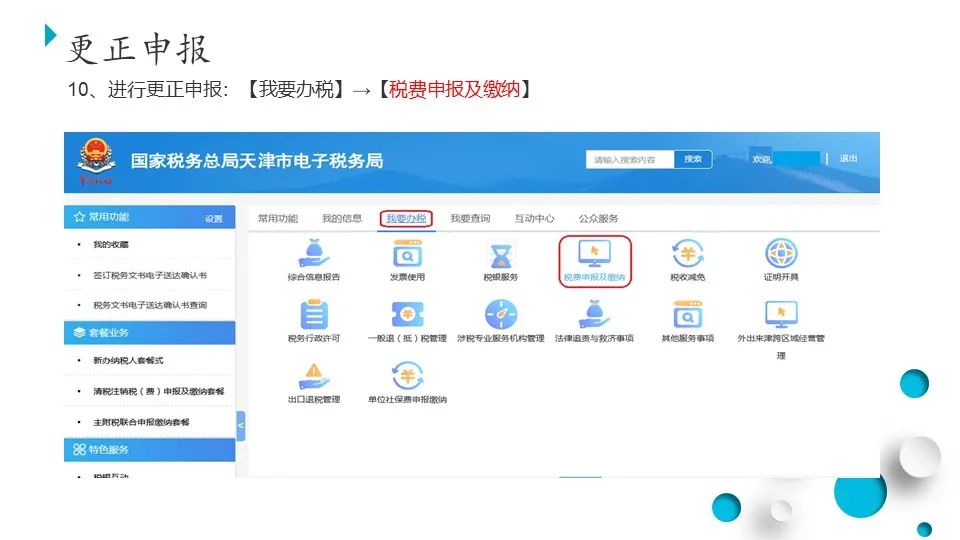This screenshot has width=960, height=540.
Task: Open 证明开具 globe icon
Action: [x=781, y=253]
